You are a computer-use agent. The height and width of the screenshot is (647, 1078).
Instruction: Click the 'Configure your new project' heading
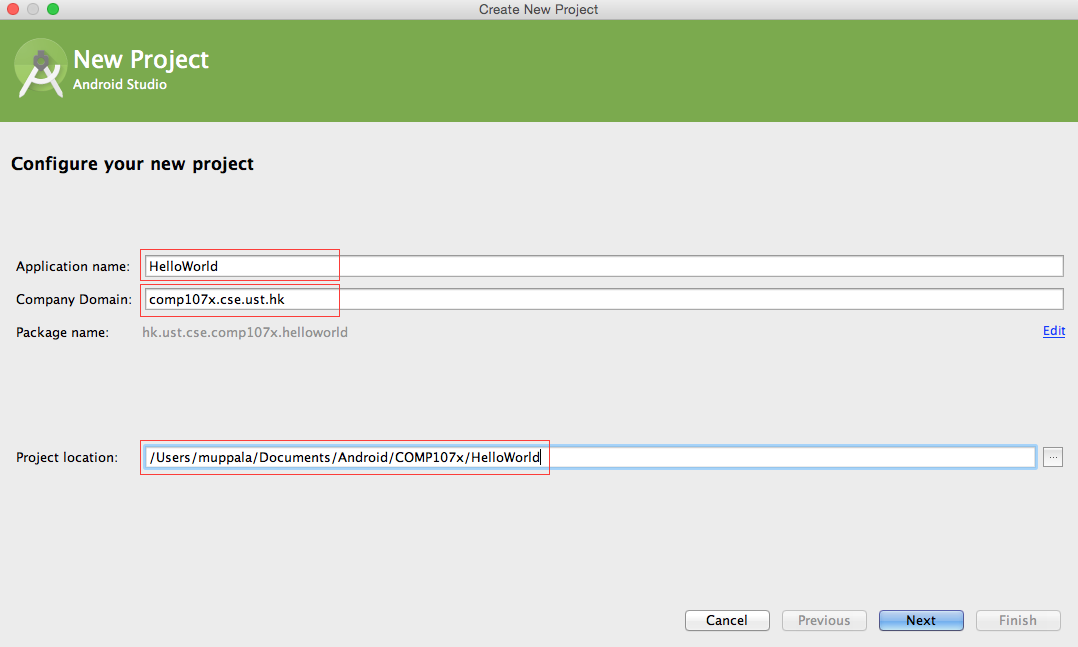point(133,164)
